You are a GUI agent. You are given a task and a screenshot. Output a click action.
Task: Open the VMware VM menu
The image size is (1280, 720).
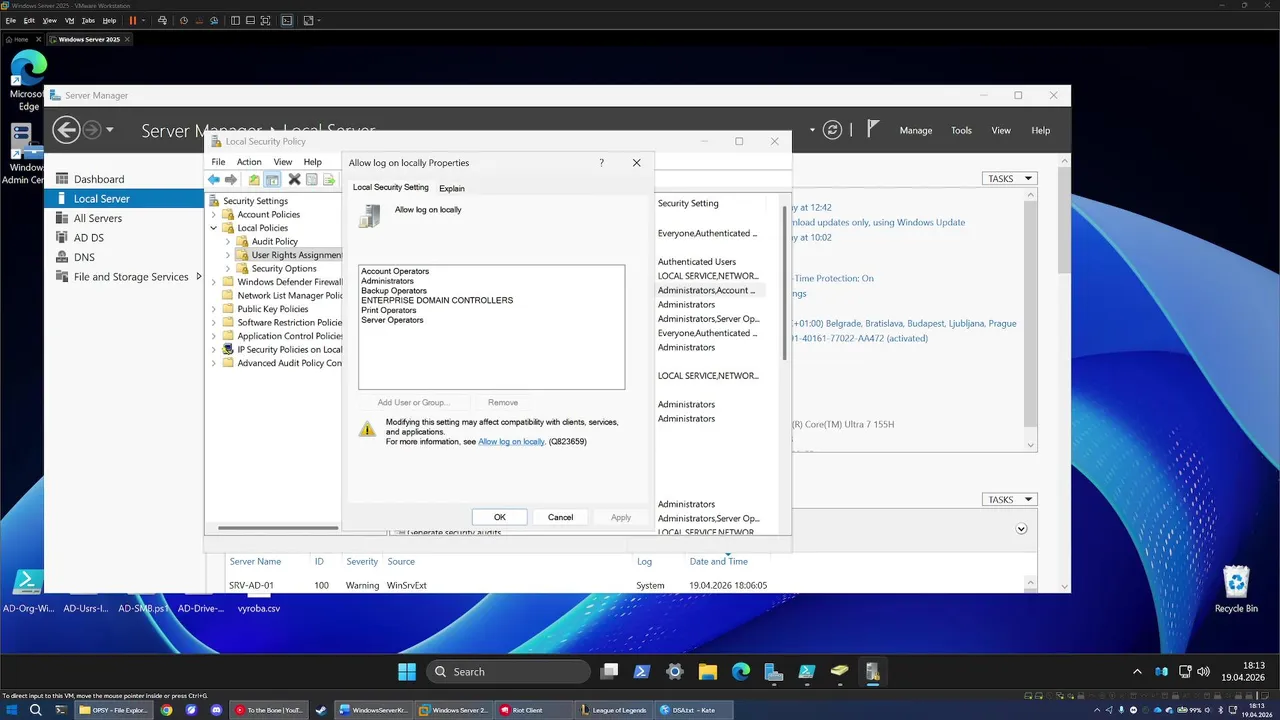point(69,20)
